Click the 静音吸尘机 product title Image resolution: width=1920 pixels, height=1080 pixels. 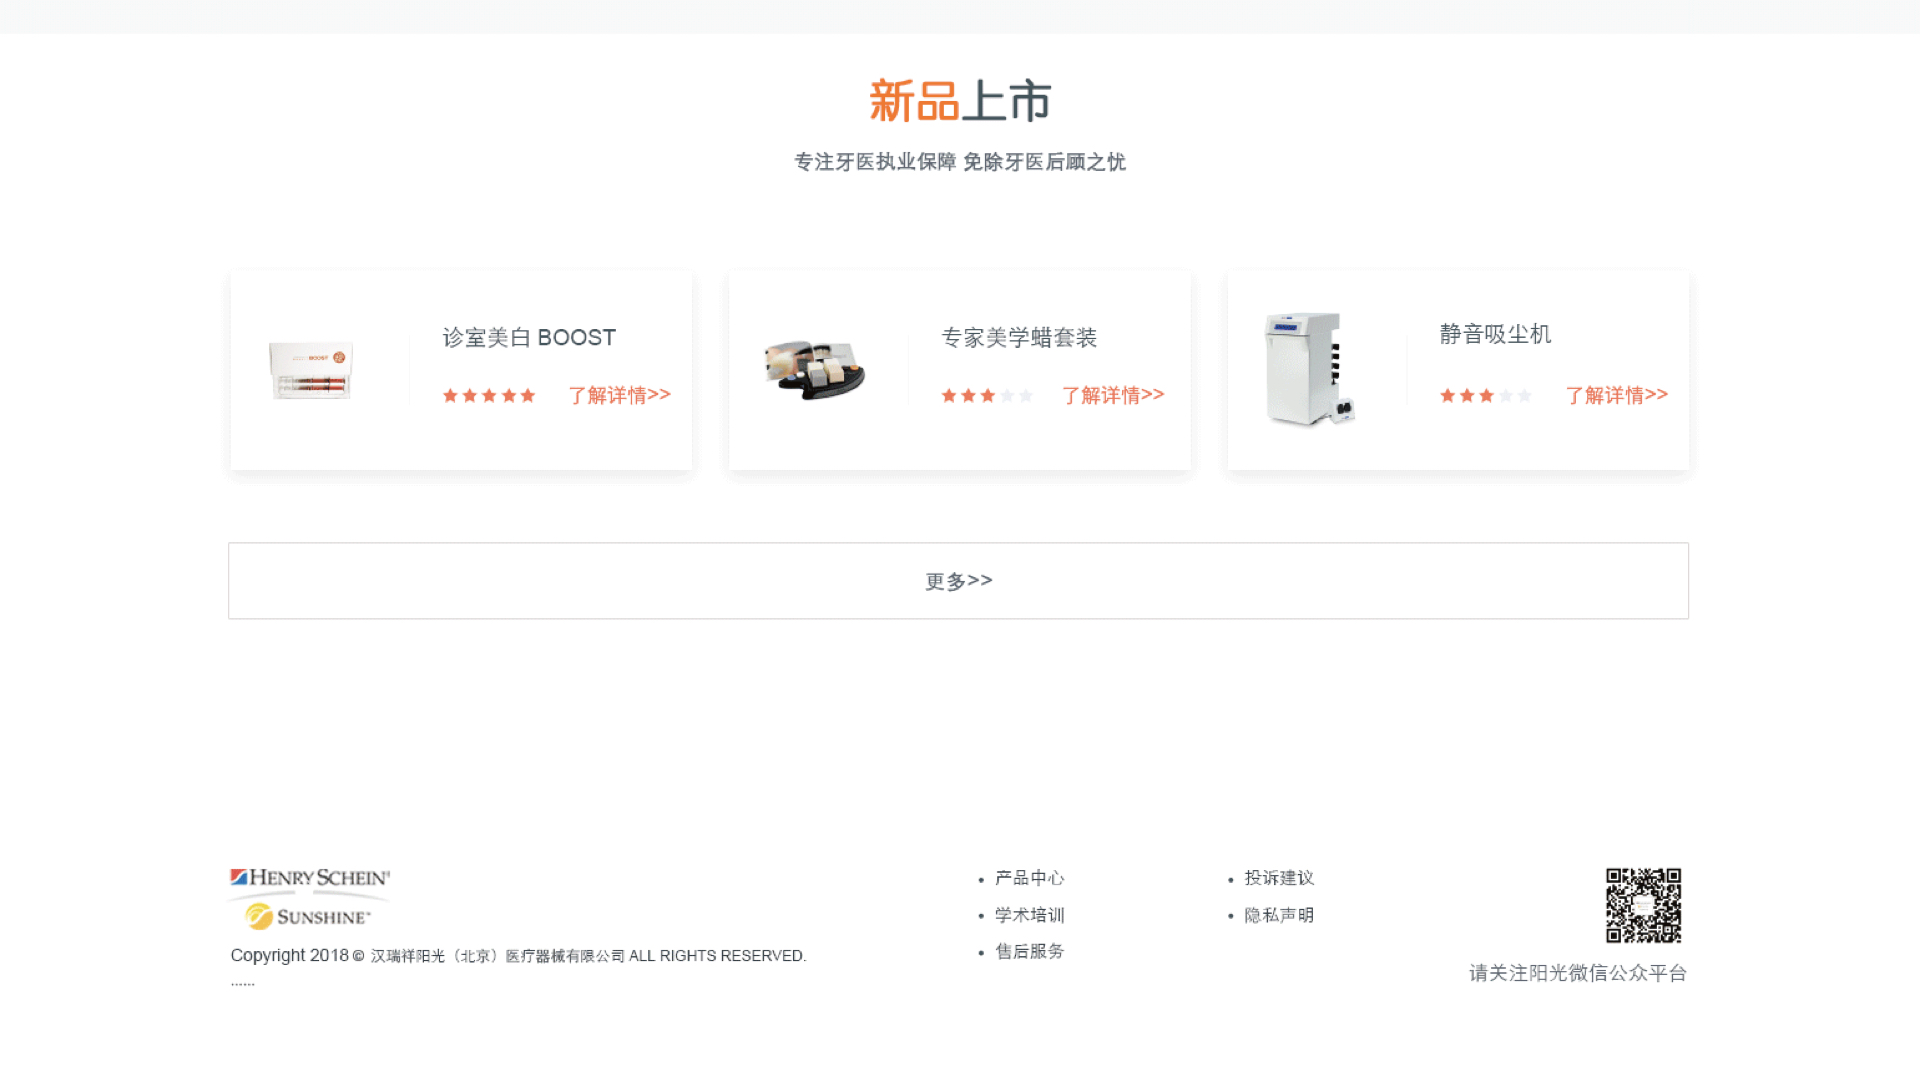point(1495,334)
